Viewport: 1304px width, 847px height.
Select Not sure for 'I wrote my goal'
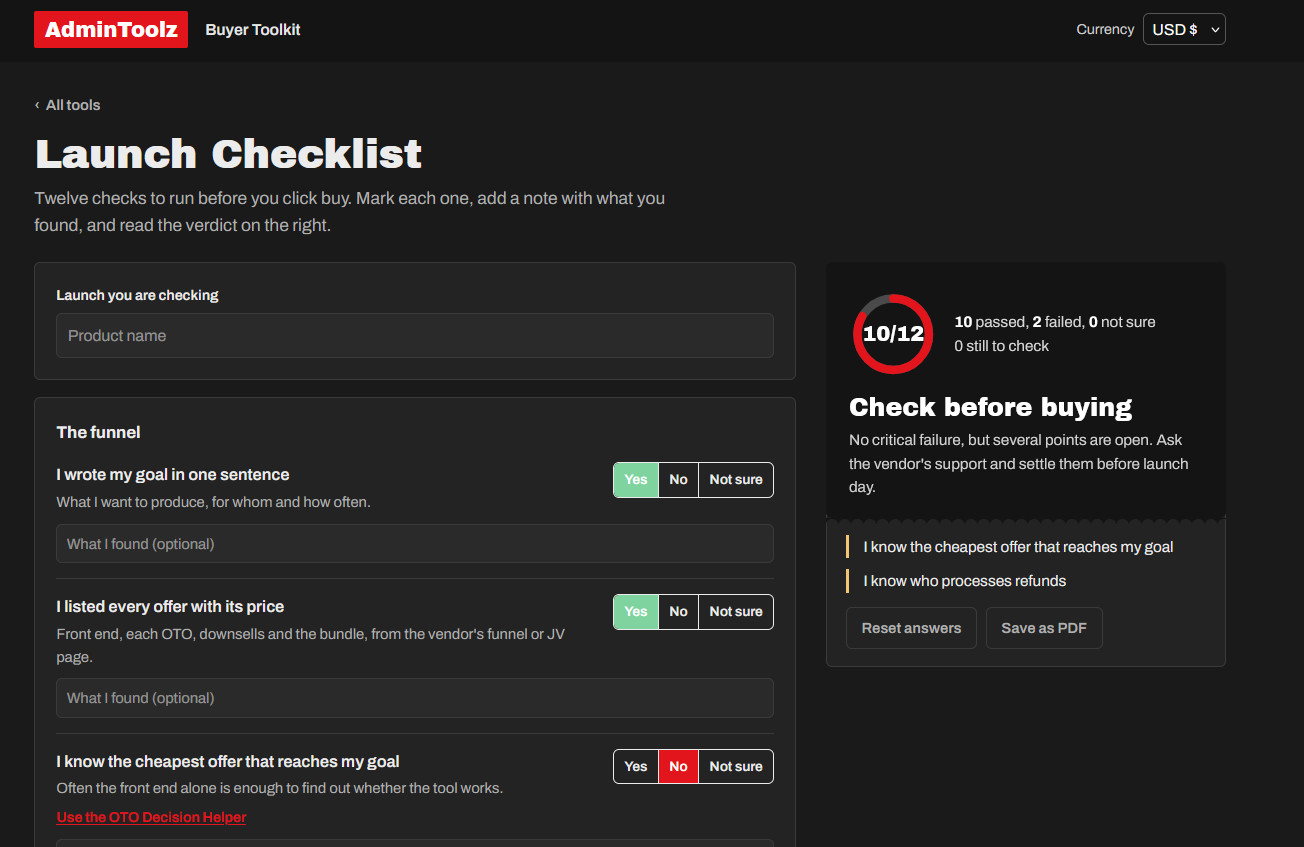click(x=736, y=480)
